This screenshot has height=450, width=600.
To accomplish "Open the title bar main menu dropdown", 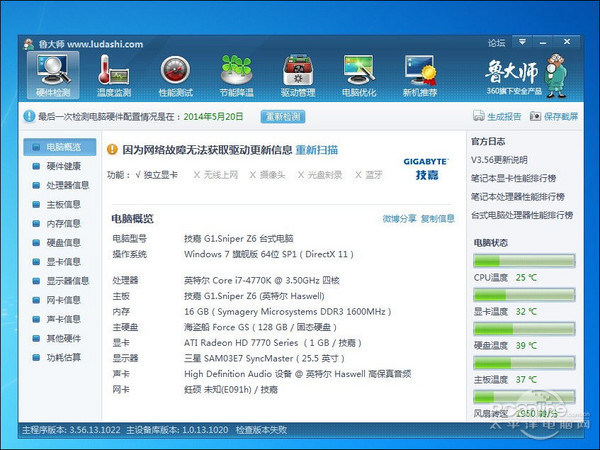I will coord(522,43).
